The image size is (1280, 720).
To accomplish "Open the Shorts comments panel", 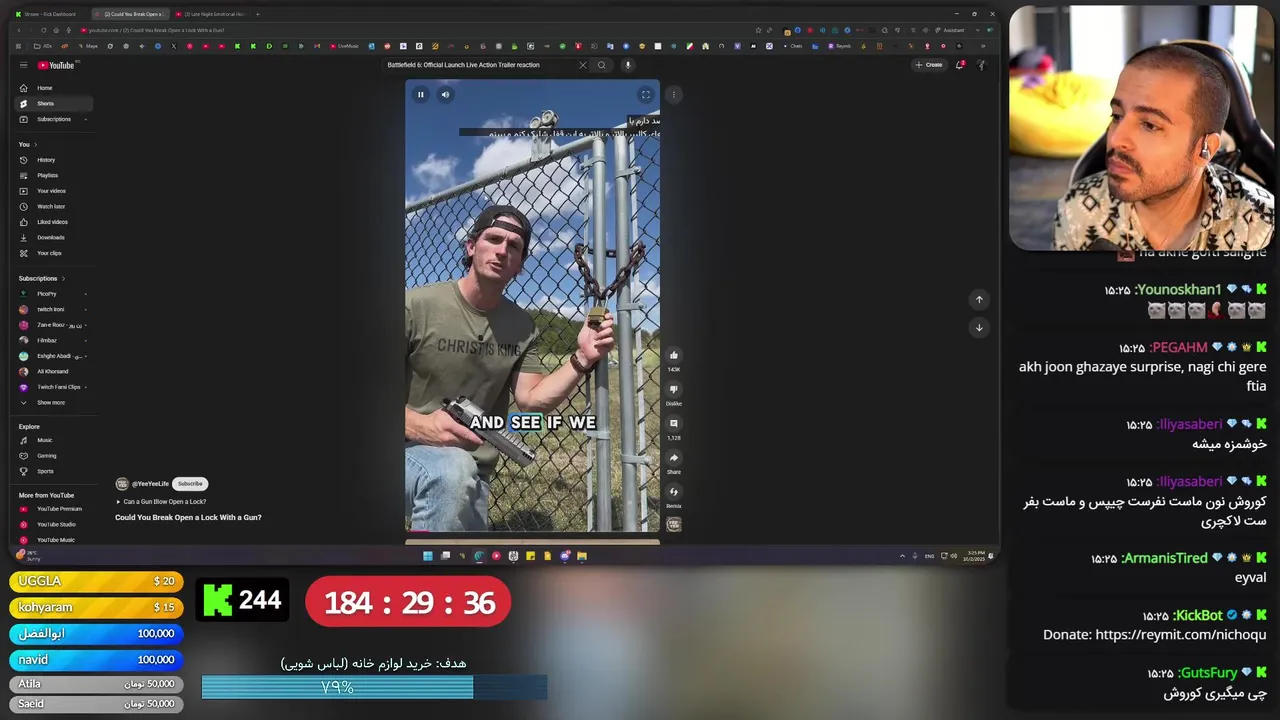I will (674, 423).
